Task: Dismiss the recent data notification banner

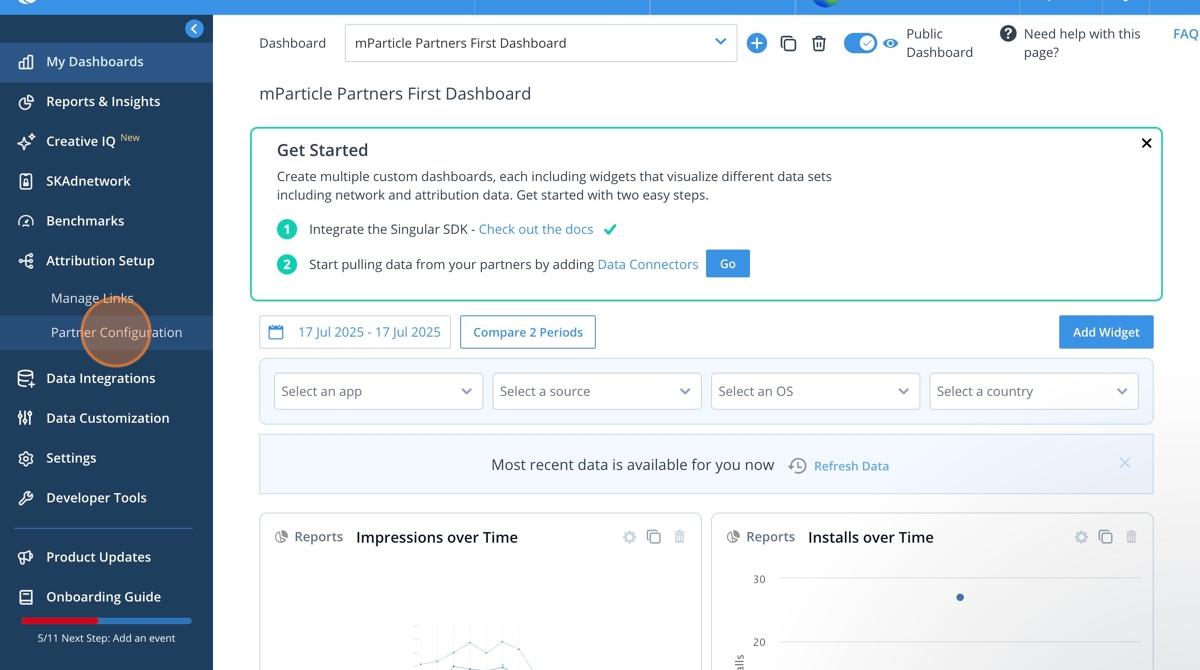Action: [x=1125, y=463]
